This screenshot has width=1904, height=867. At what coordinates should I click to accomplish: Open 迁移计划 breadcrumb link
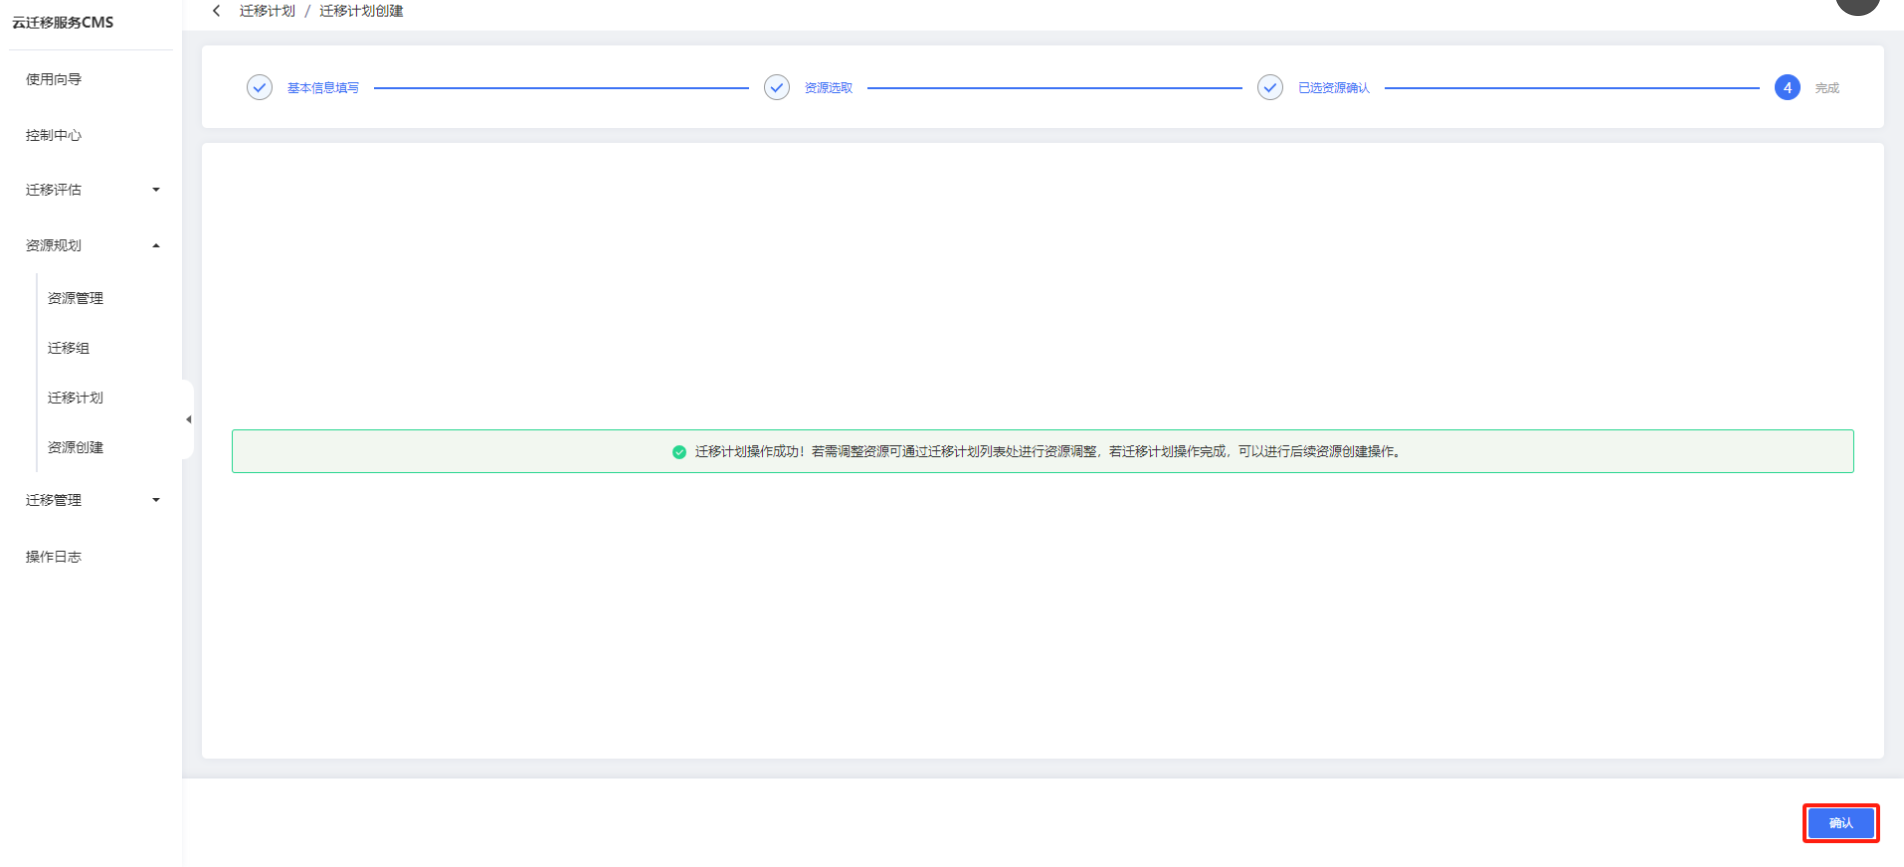pyautogui.click(x=267, y=11)
